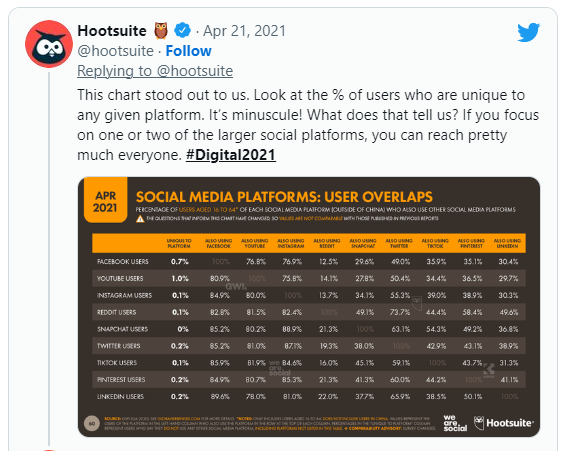Screen dimensions: 573x451
Task: Click the orange APR 2021 date badge
Action: (x=106, y=201)
